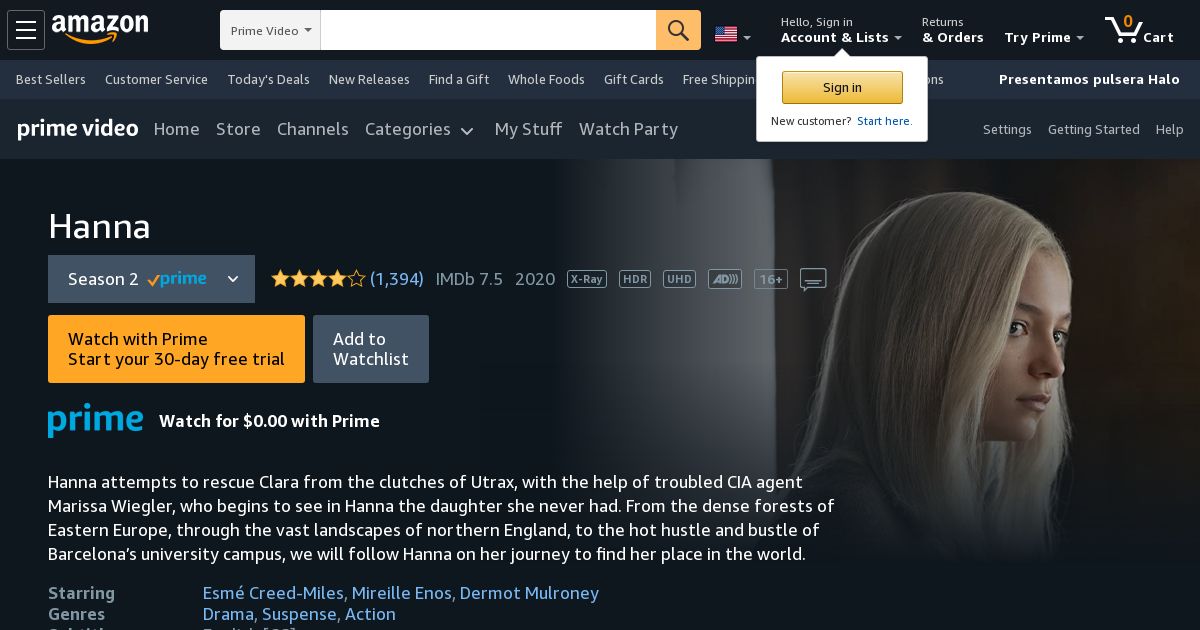Open the US flag language selector
Screen dimensions: 1200x630
(x=732, y=35)
